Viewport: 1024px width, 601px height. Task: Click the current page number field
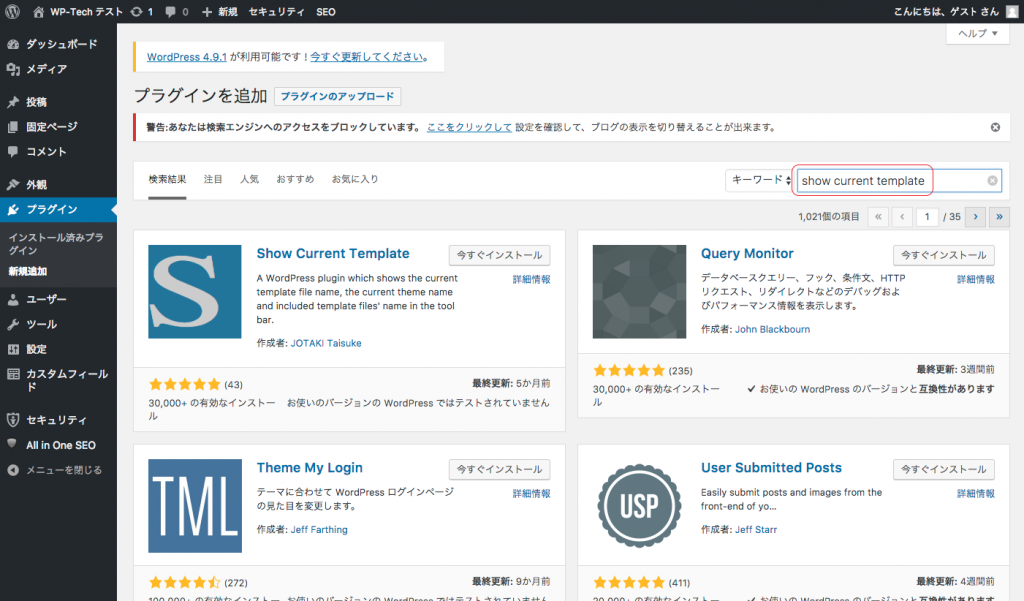[927, 217]
